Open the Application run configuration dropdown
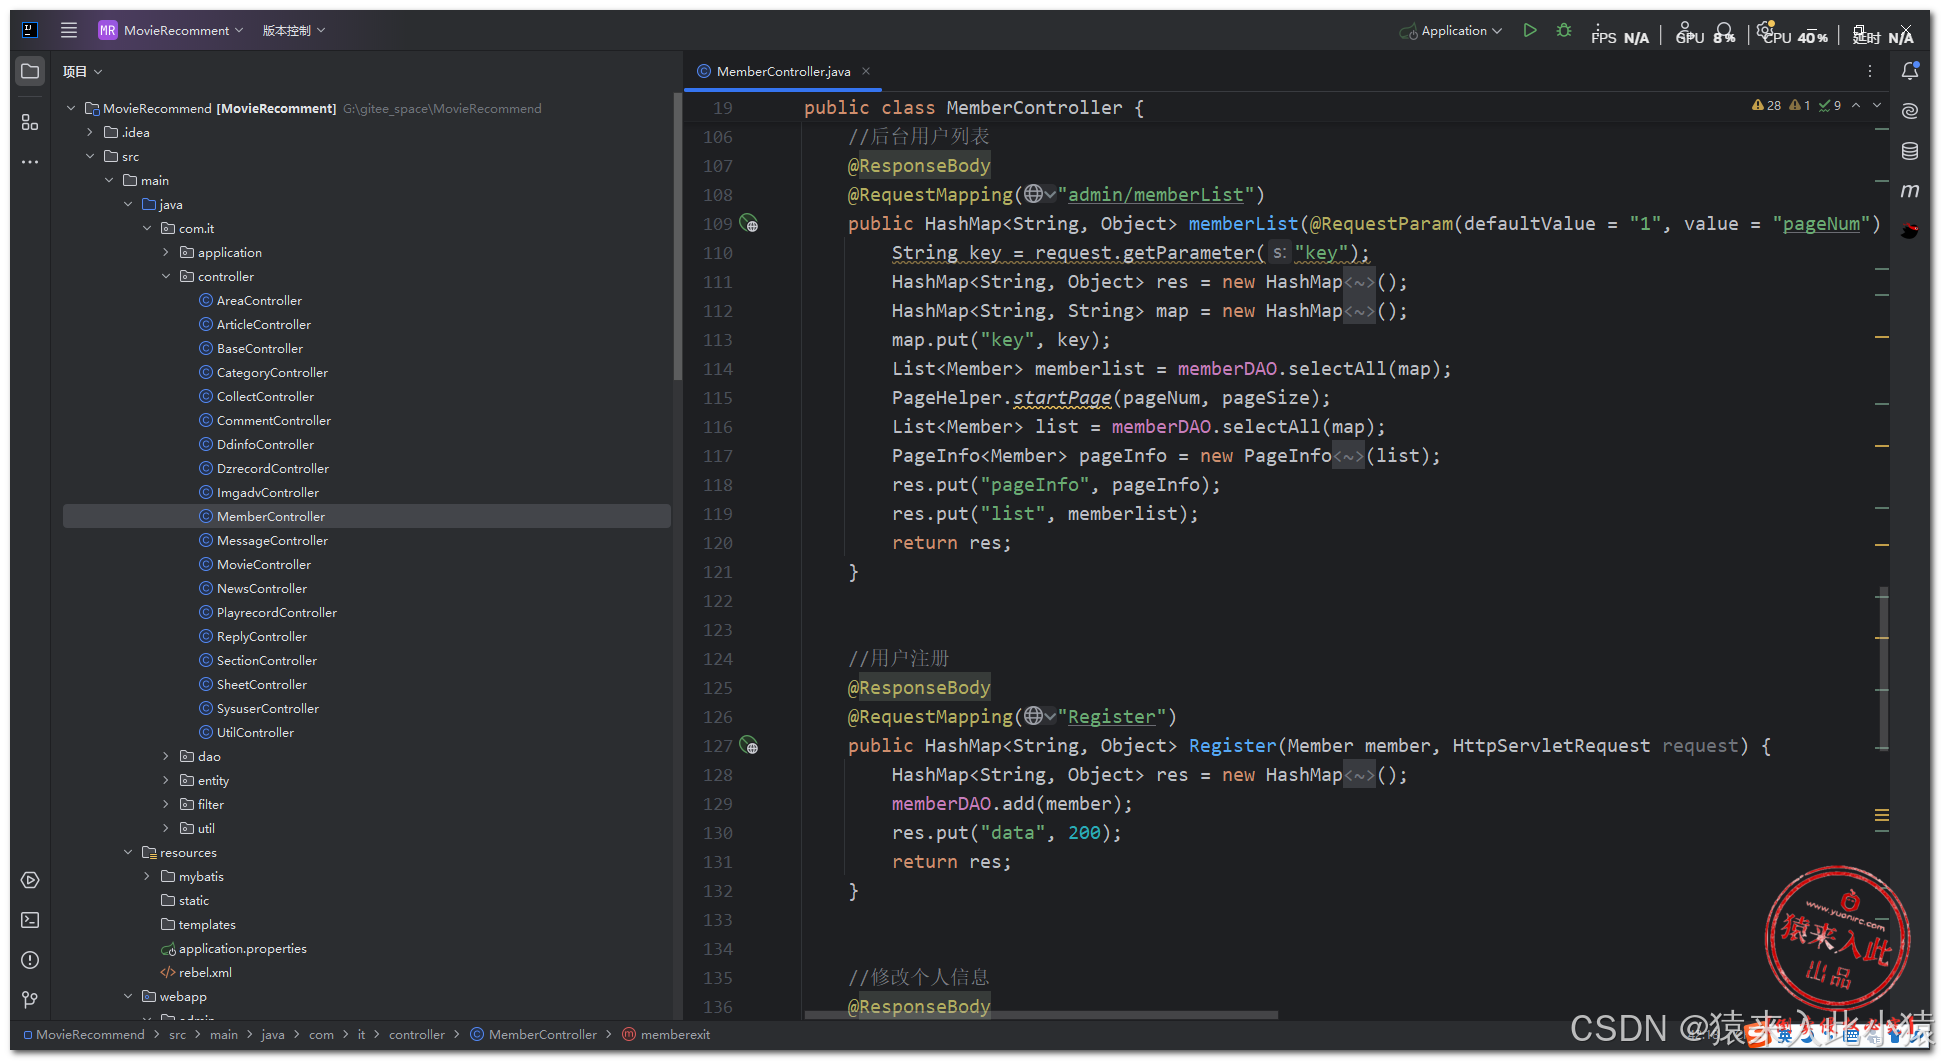This screenshot has height=1061, width=1941. [x=1451, y=30]
